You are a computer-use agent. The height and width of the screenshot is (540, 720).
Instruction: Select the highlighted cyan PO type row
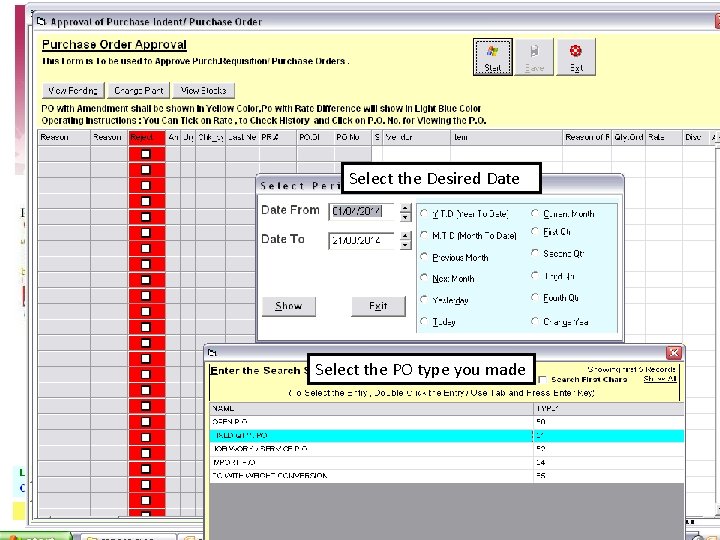[446, 435]
